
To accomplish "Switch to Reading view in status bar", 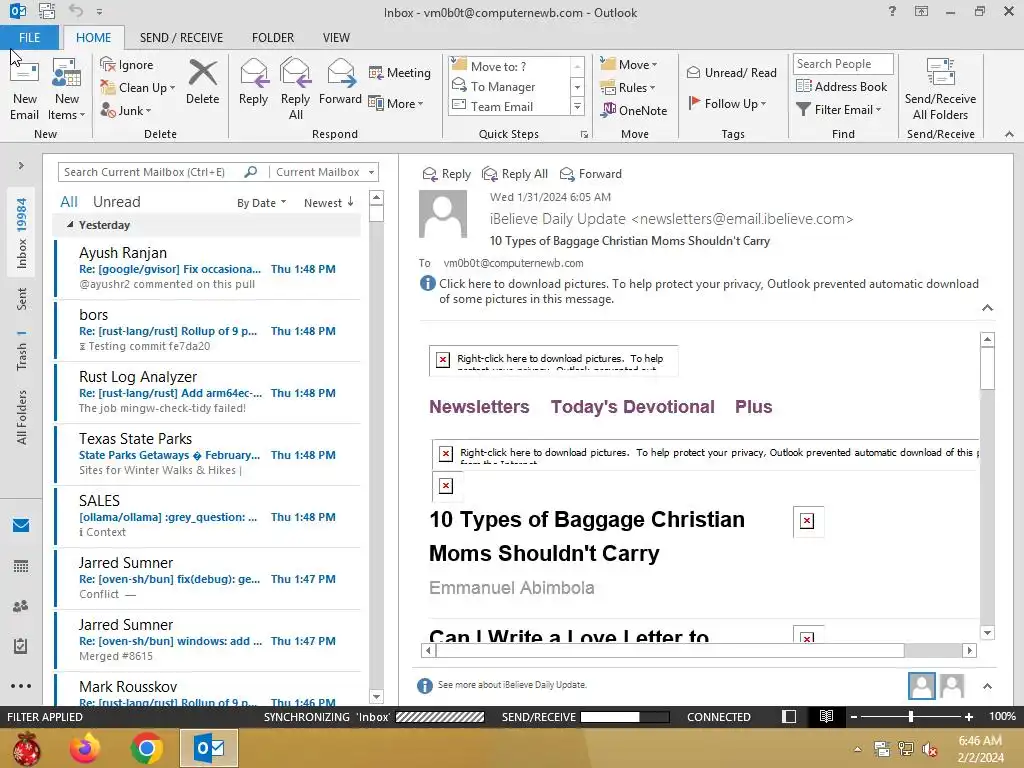I will (x=826, y=716).
